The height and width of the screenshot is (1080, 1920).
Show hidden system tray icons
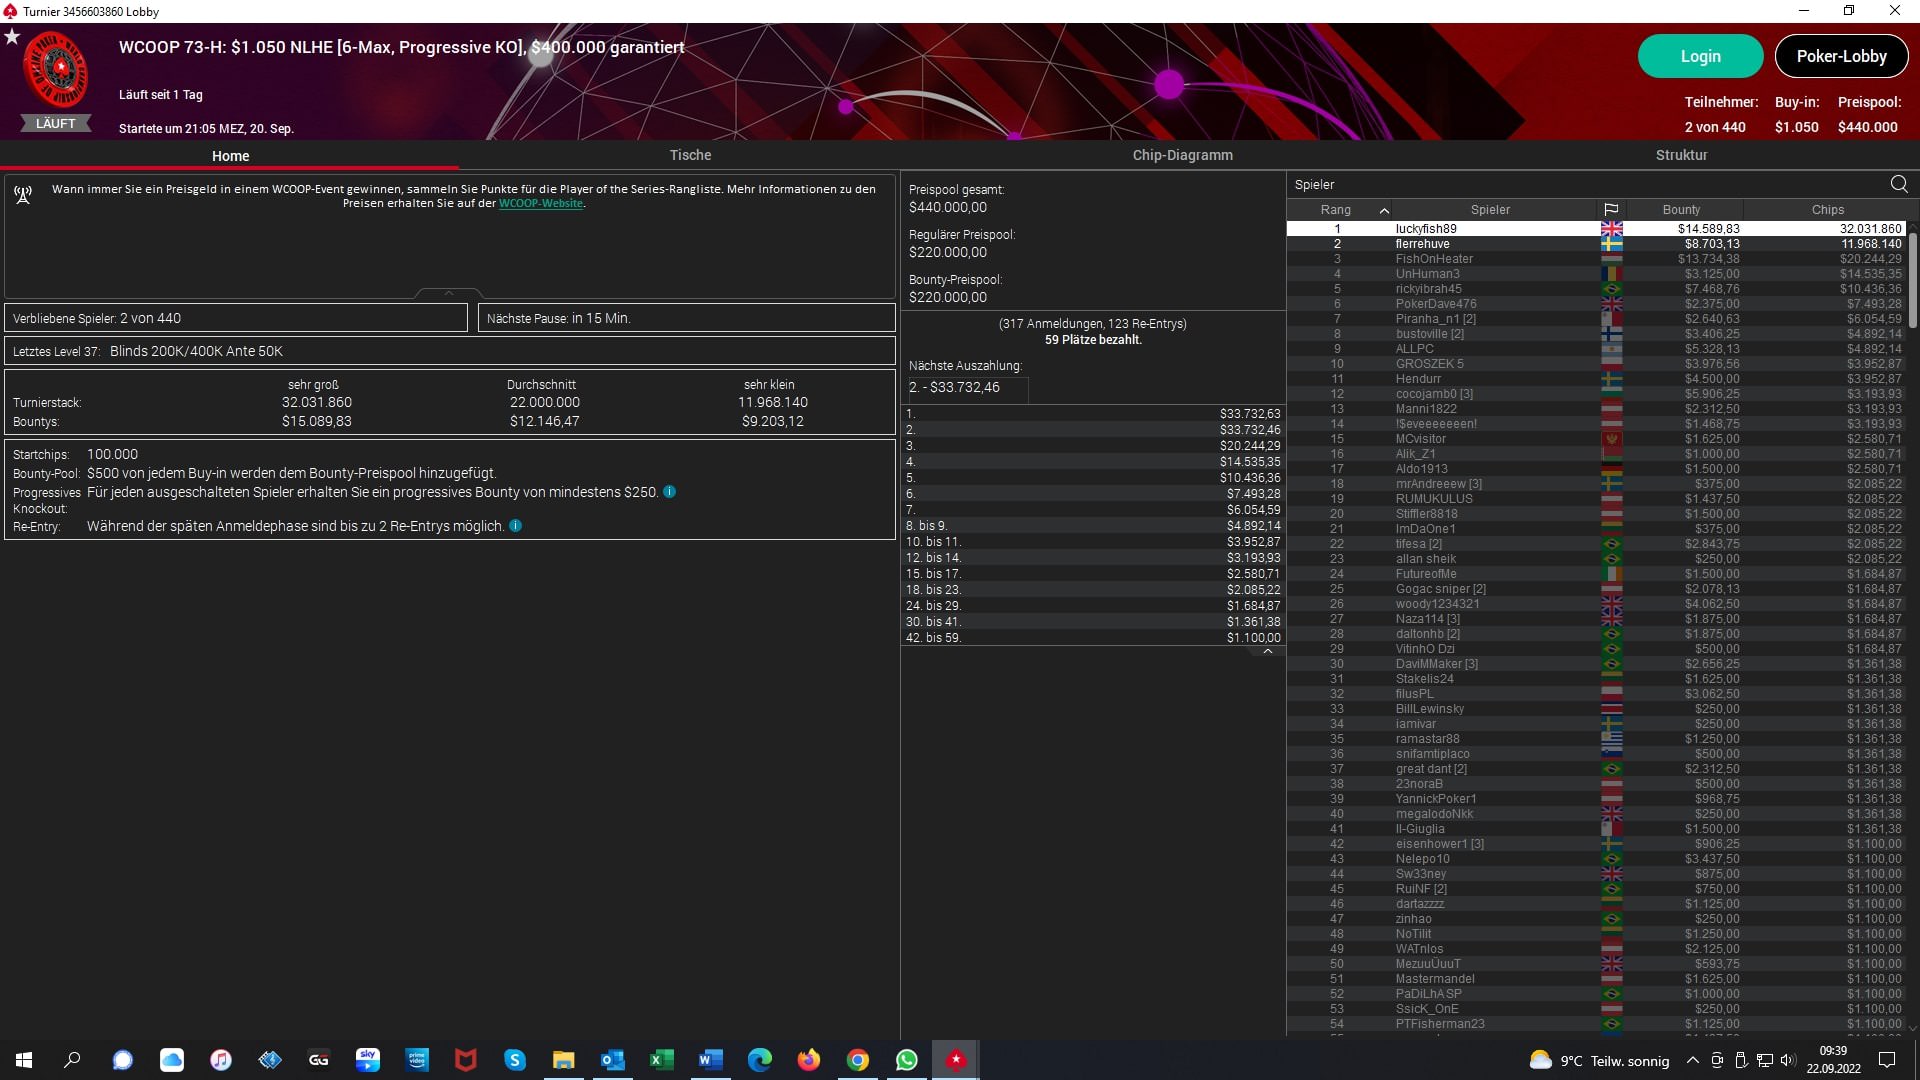(1692, 1060)
